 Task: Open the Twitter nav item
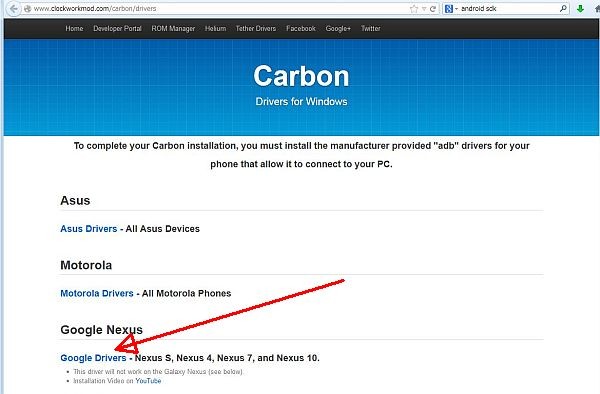pyautogui.click(x=371, y=28)
